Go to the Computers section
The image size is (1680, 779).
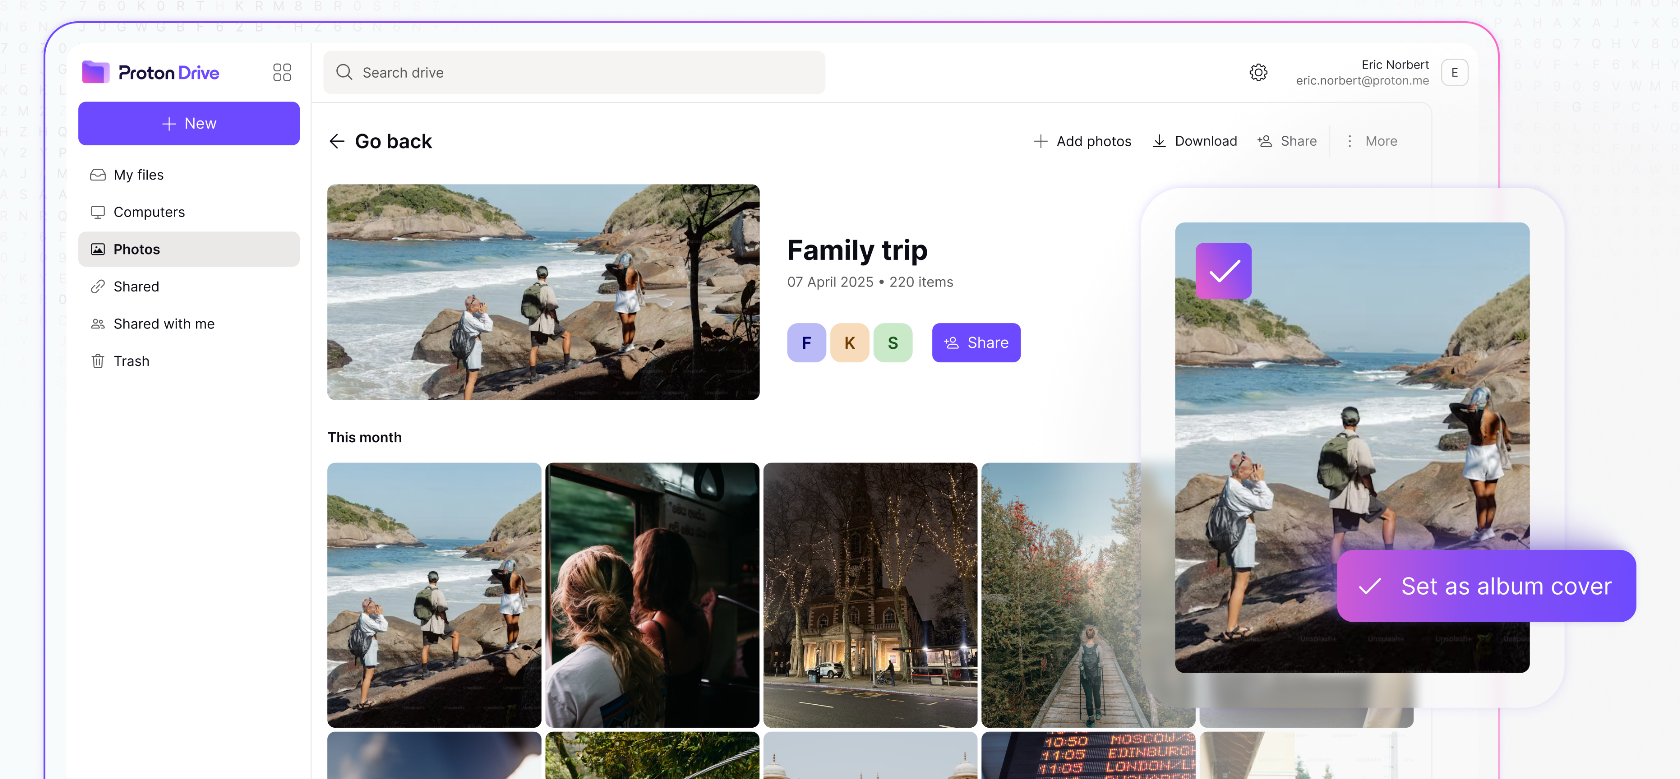click(149, 212)
